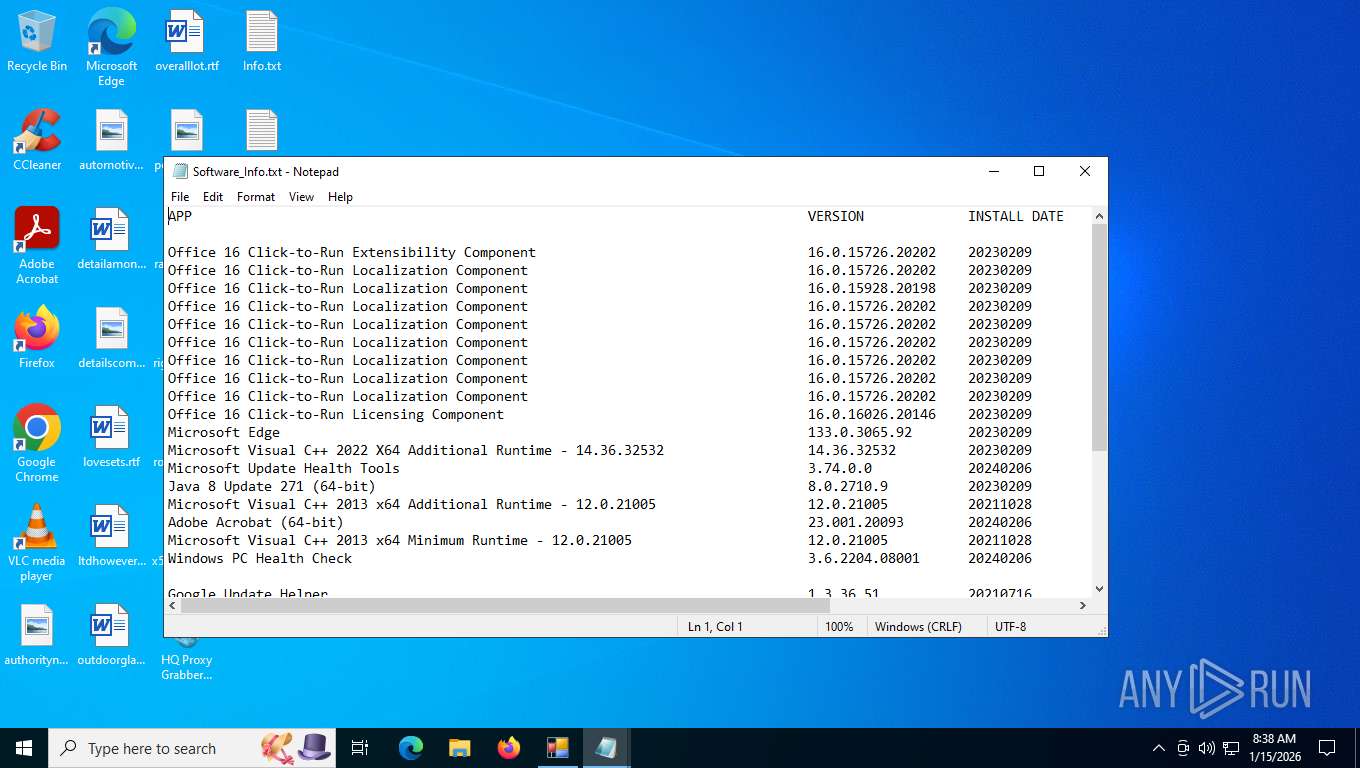The image size is (1360, 768).
Task: Click version number 16.0.15928.20198
Action: pos(872,288)
